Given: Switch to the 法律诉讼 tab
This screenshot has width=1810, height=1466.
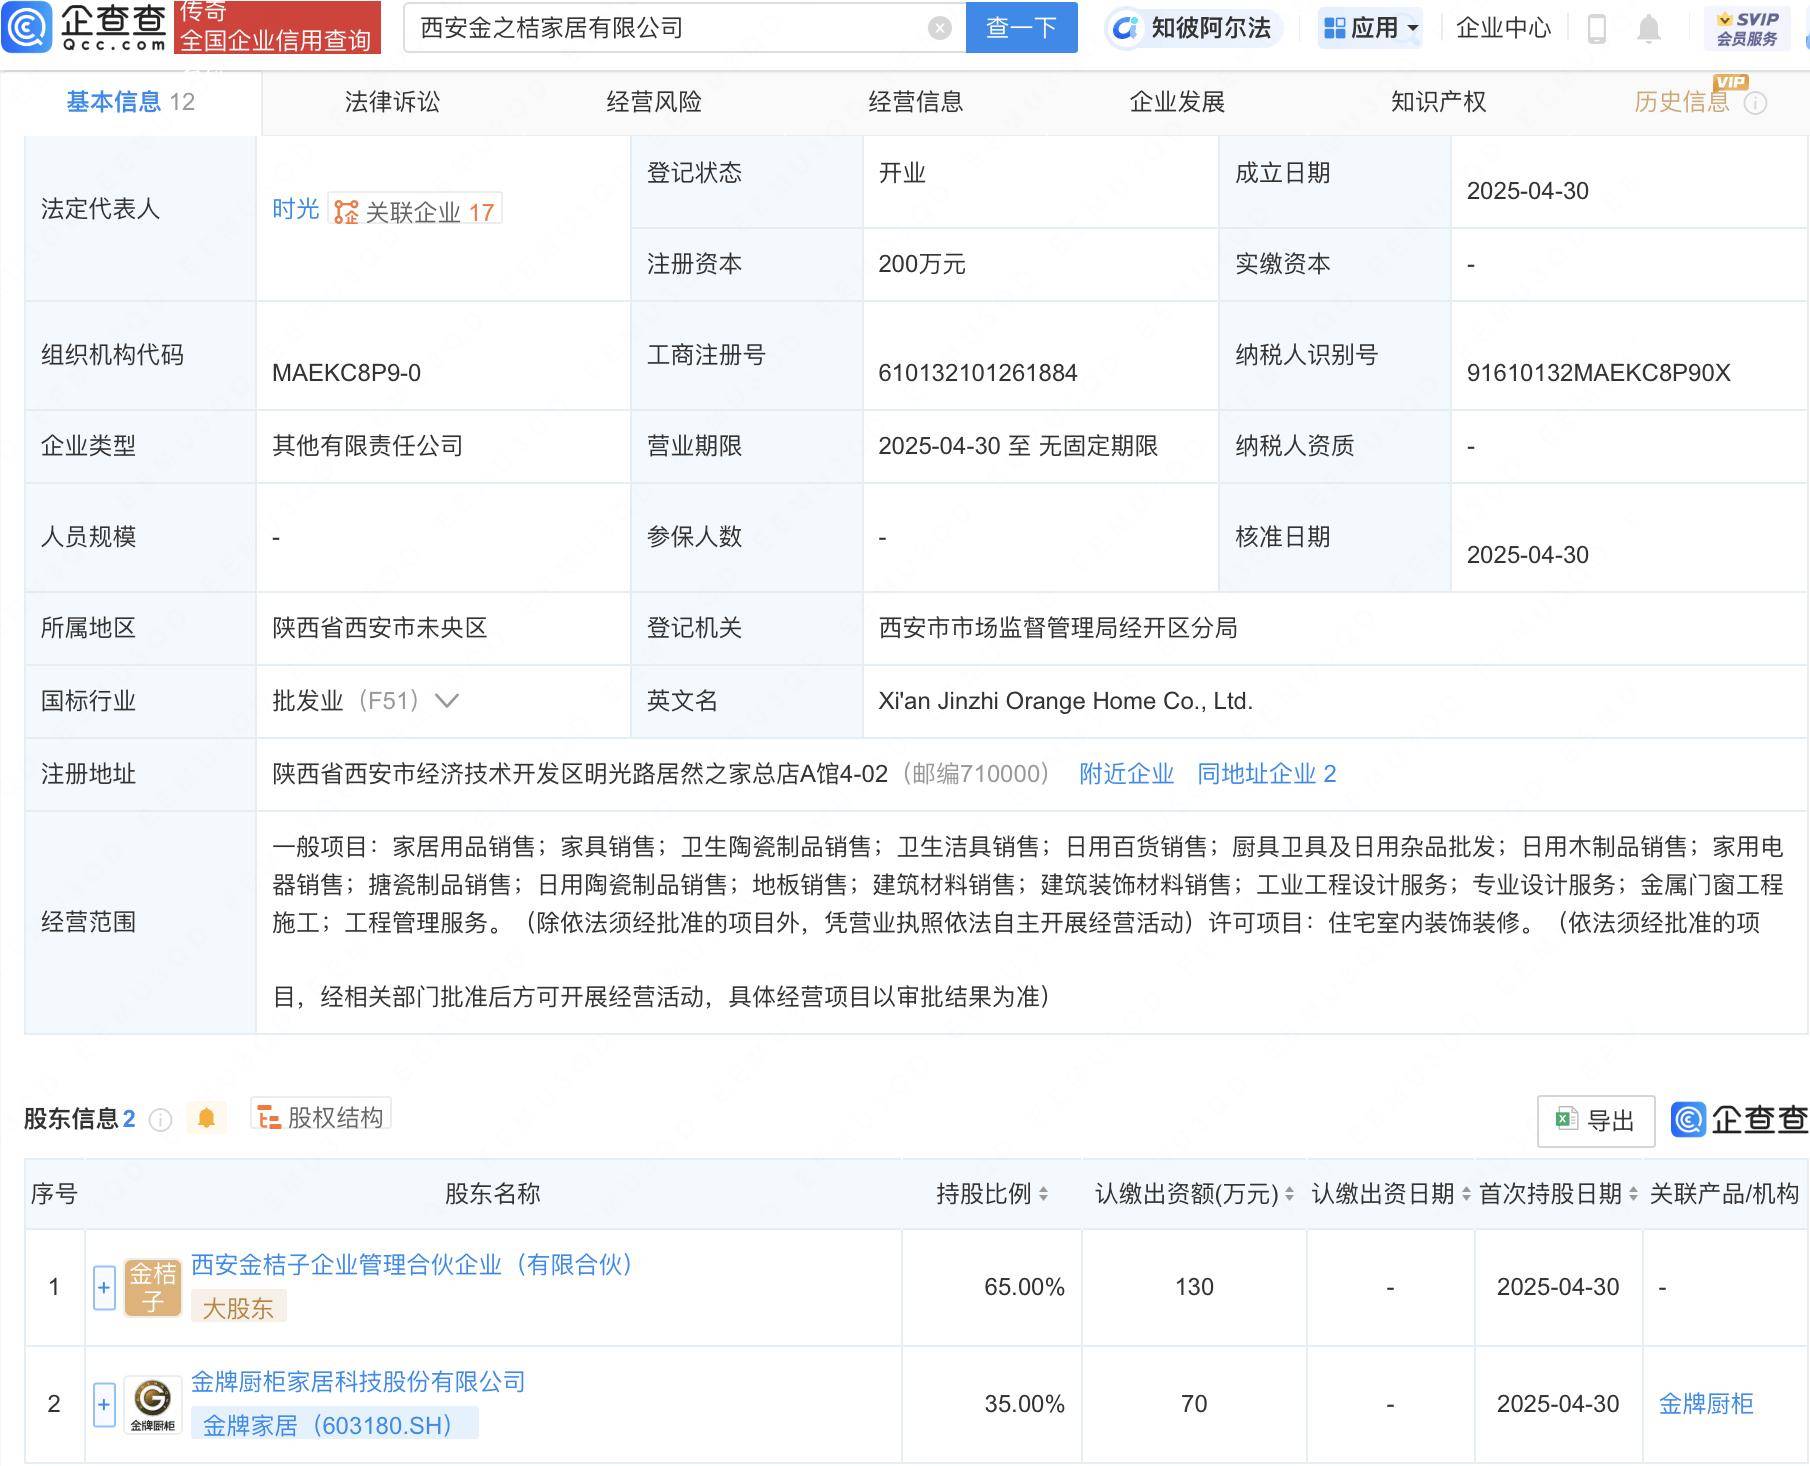Looking at the screenshot, I should [392, 102].
